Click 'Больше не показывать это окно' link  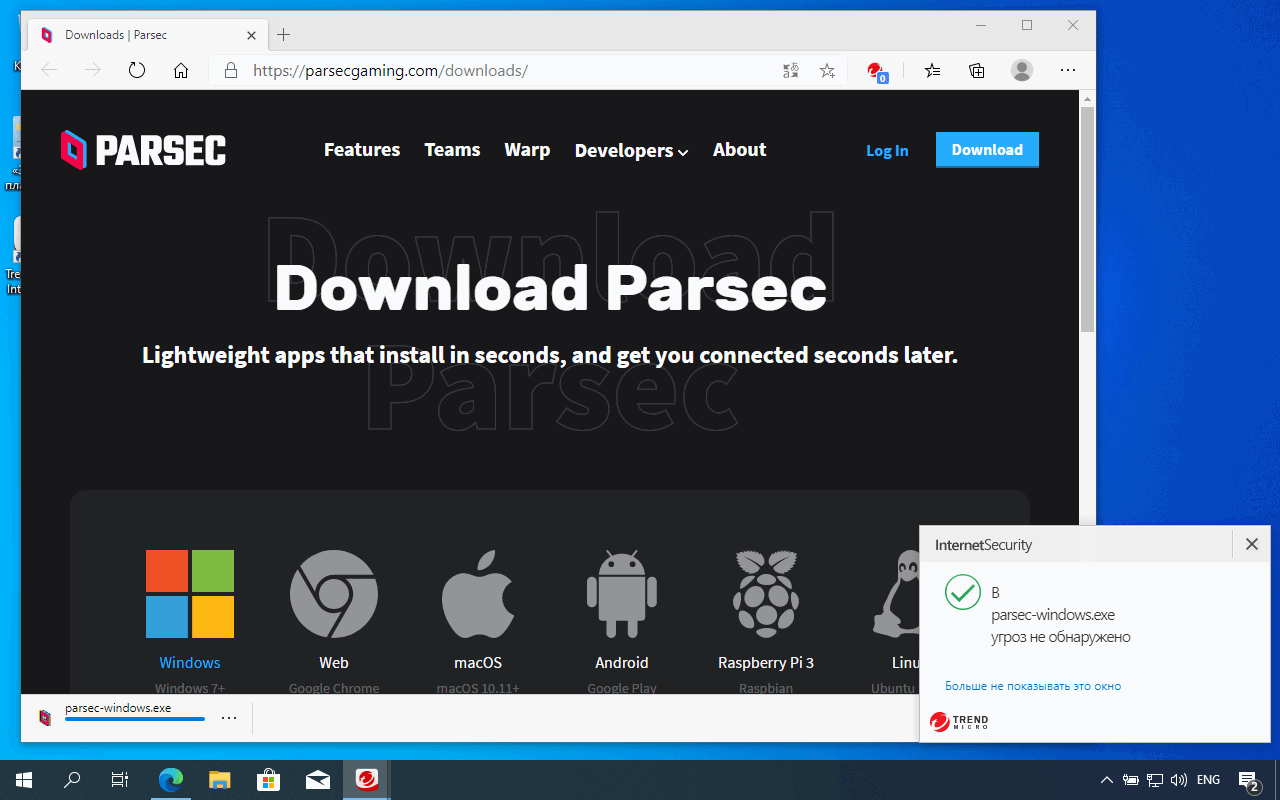click(x=1033, y=686)
